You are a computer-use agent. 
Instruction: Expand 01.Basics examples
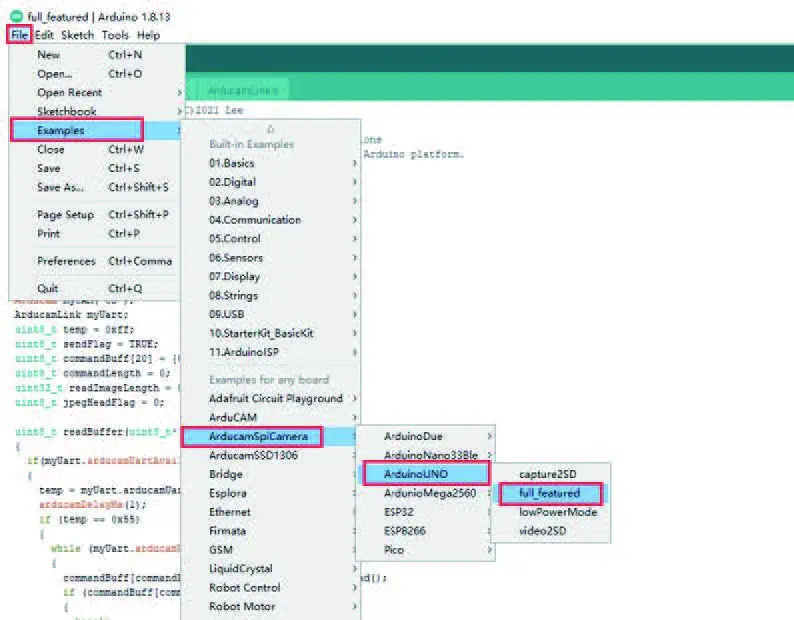pos(271,163)
